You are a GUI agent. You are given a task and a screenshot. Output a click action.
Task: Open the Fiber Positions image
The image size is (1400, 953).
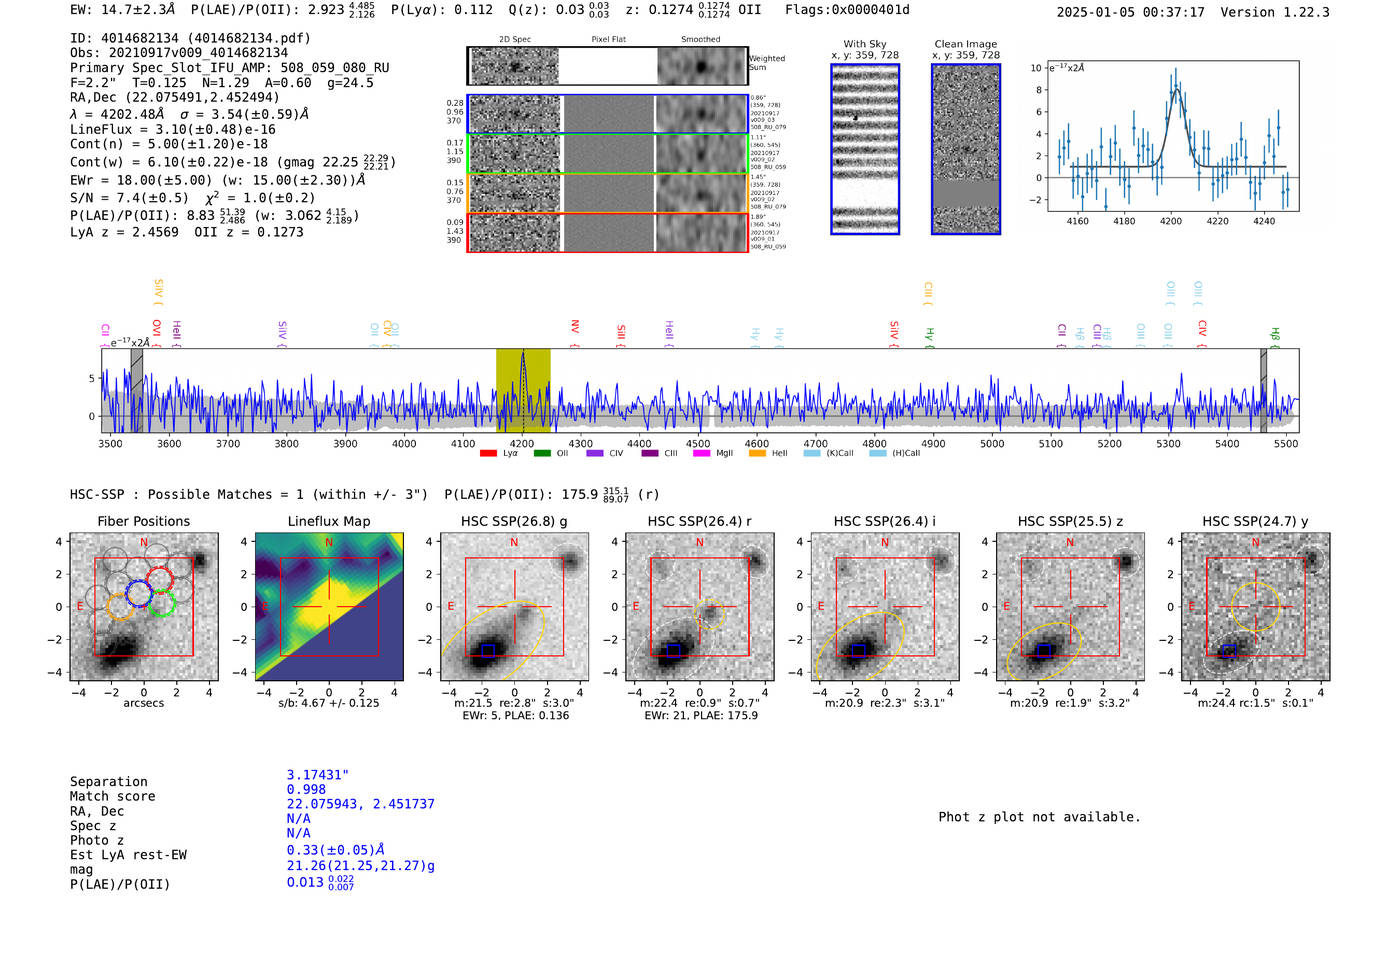(144, 606)
